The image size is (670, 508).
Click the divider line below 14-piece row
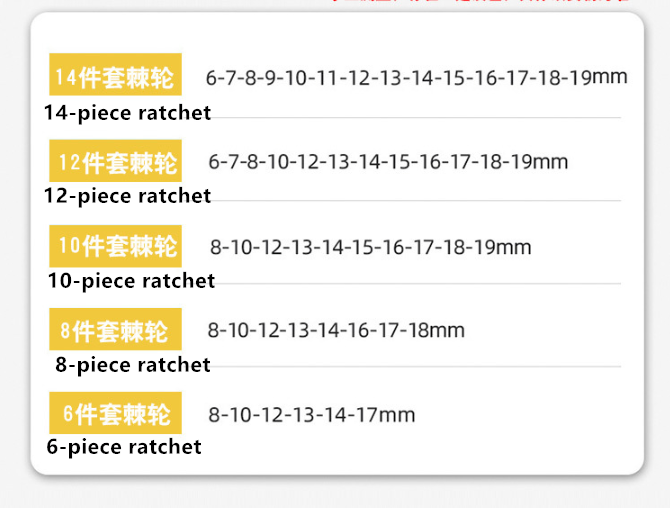point(416,117)
